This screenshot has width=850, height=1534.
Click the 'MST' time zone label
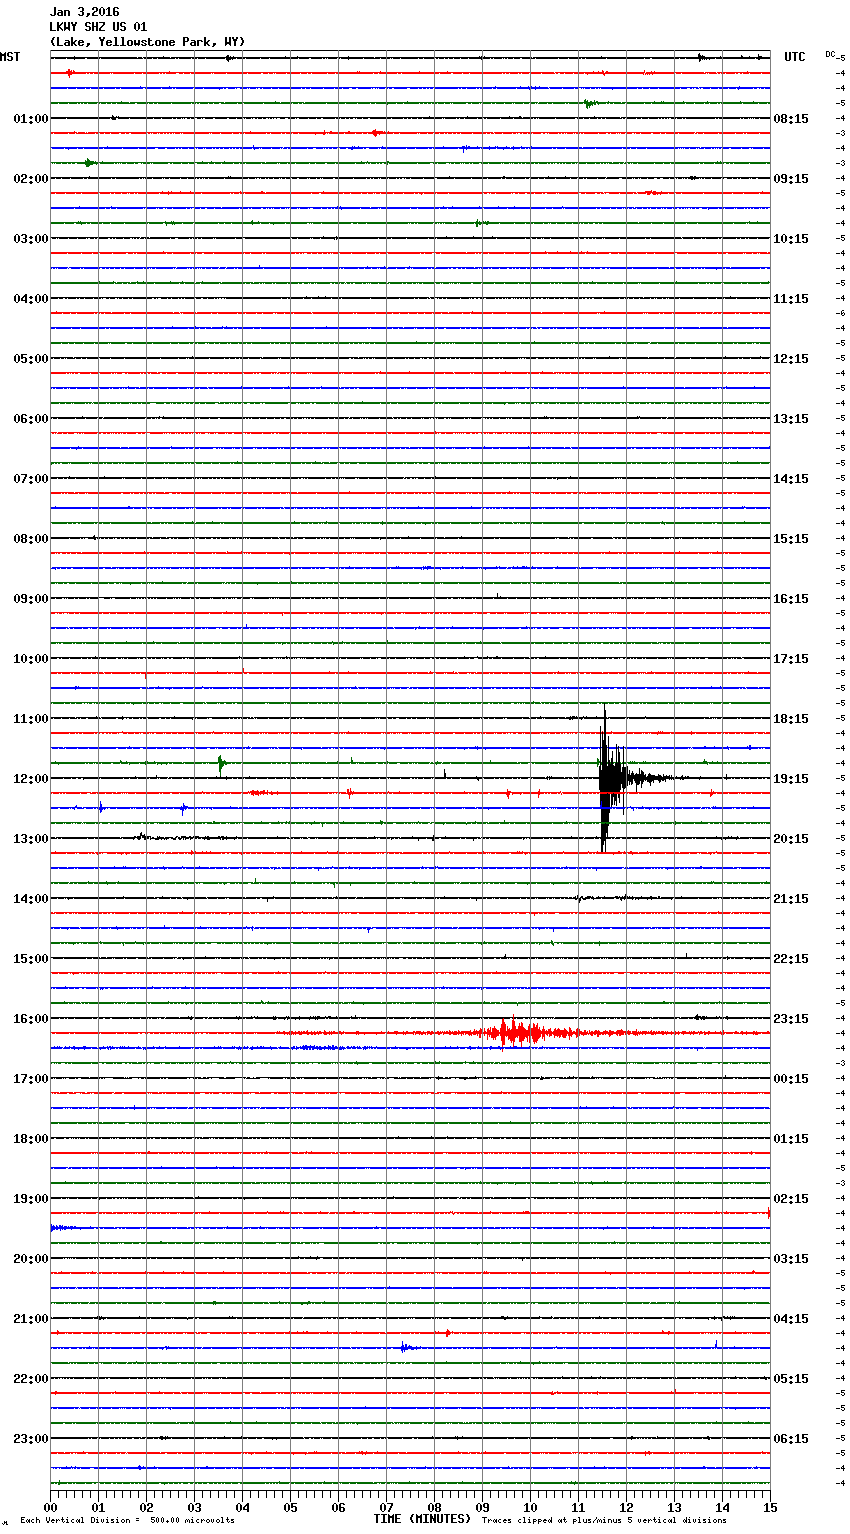pos(10,57)
